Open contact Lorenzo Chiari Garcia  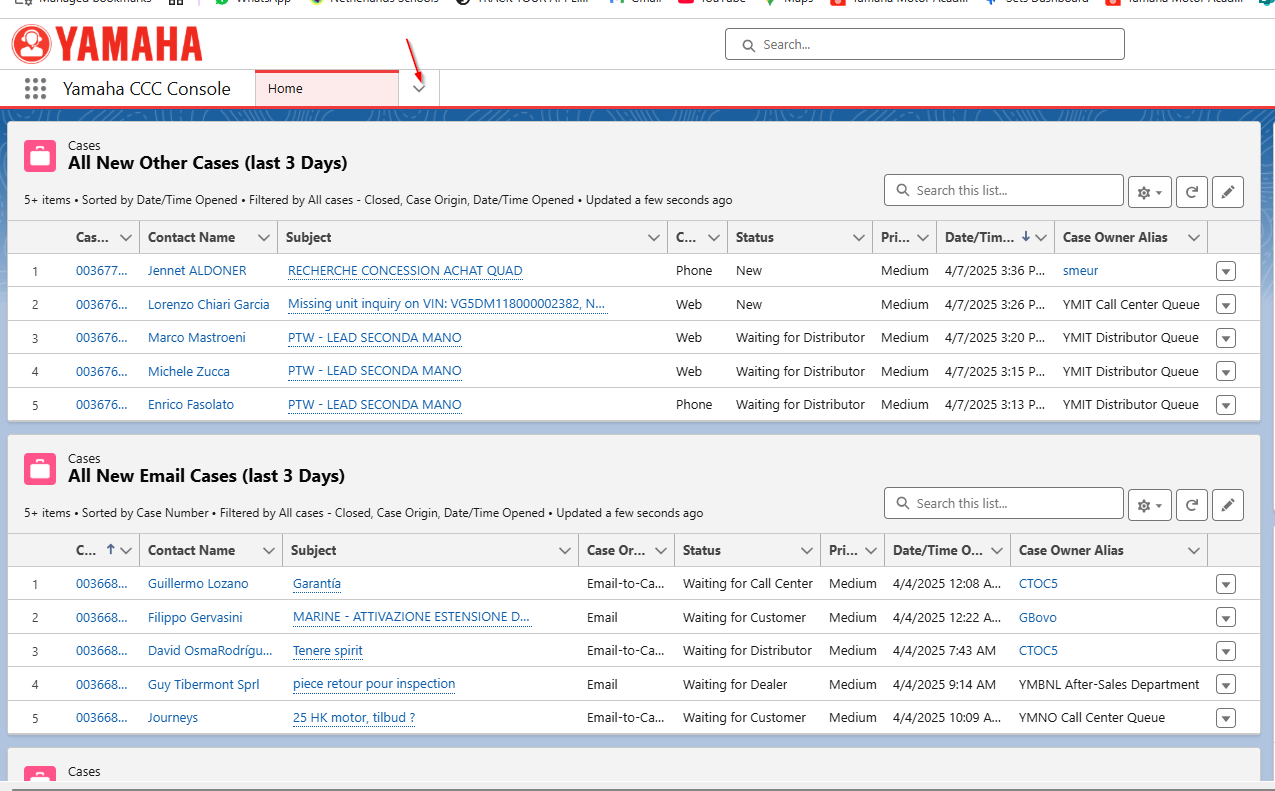(209, 304)
